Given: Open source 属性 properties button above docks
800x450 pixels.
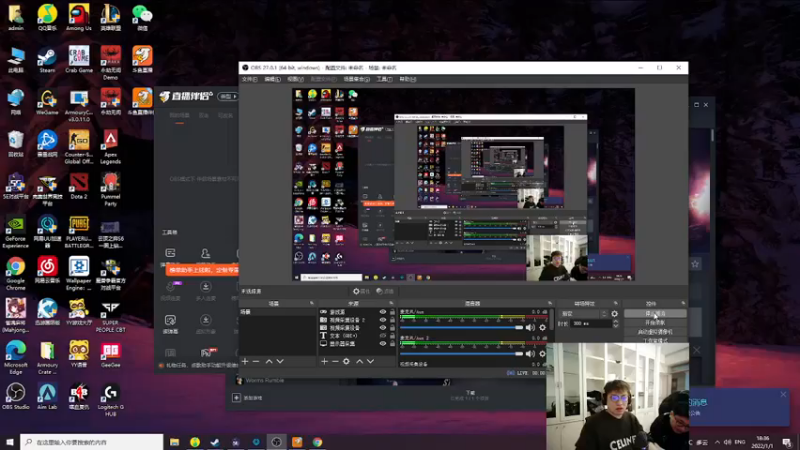Looking at the screenshot, I should pos(361,291).
